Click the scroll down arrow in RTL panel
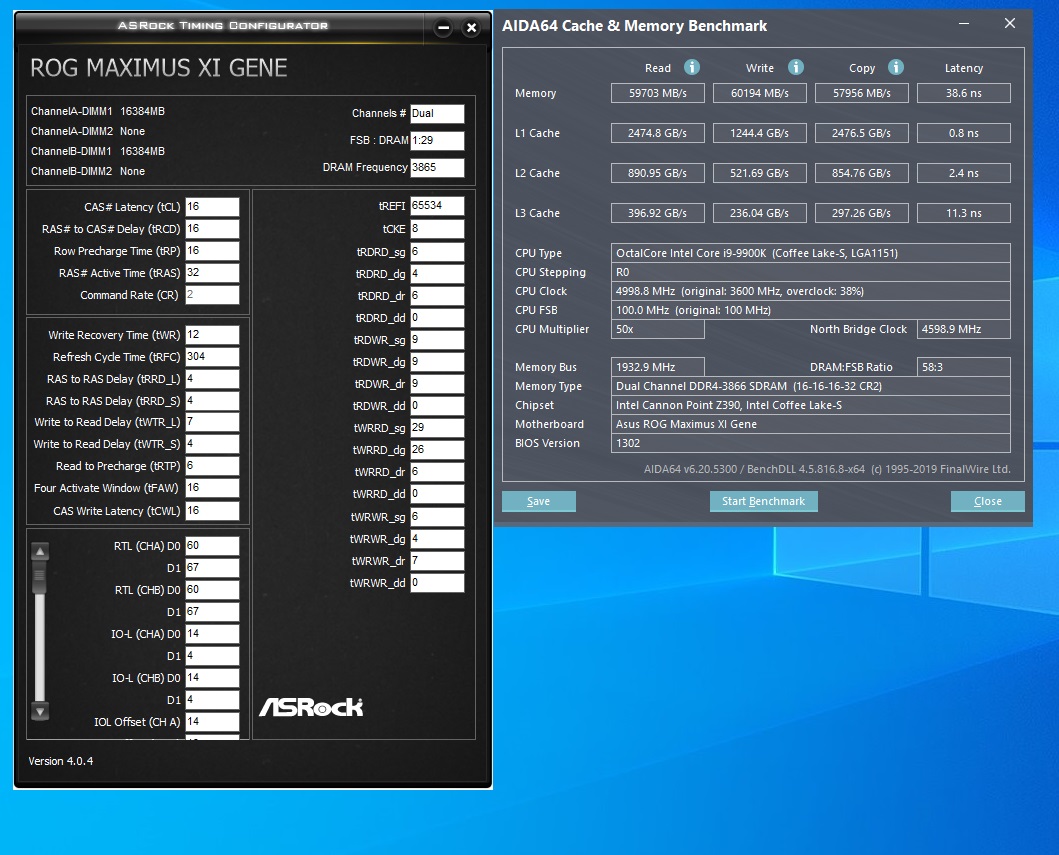 click(40, 711)
